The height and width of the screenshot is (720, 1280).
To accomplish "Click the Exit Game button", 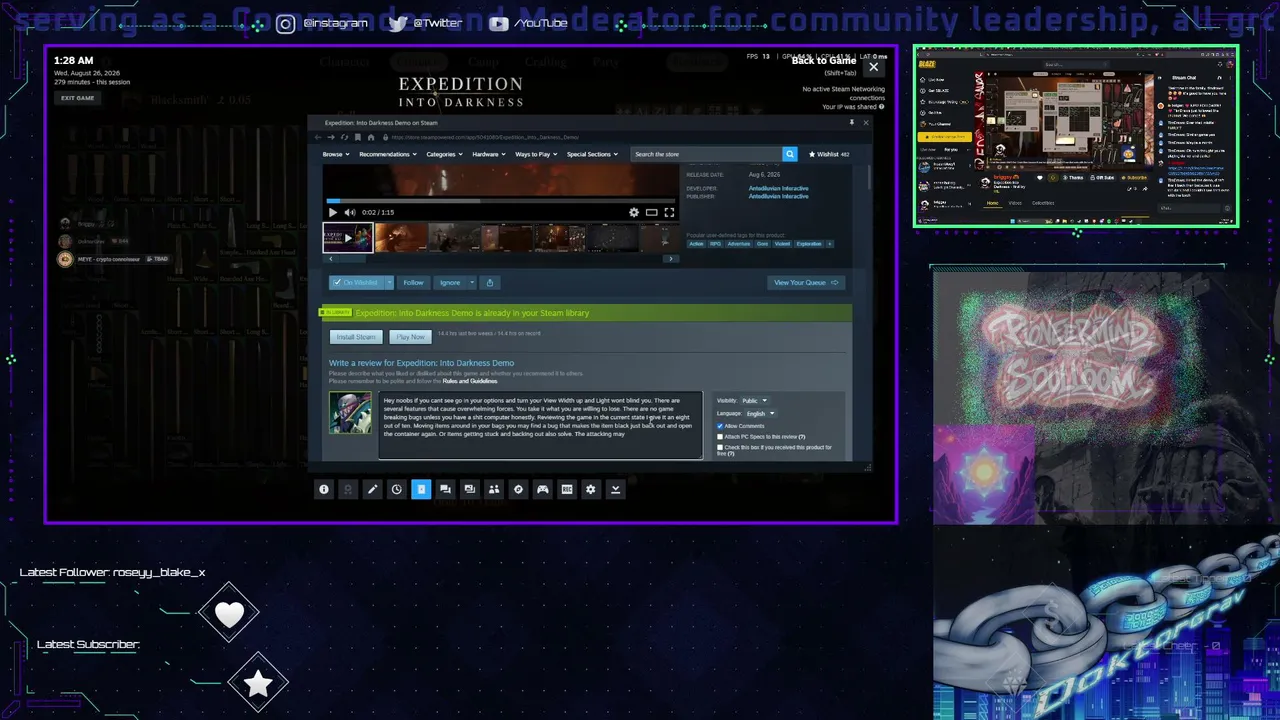I will pyautogui.click(x=77, y=98).
